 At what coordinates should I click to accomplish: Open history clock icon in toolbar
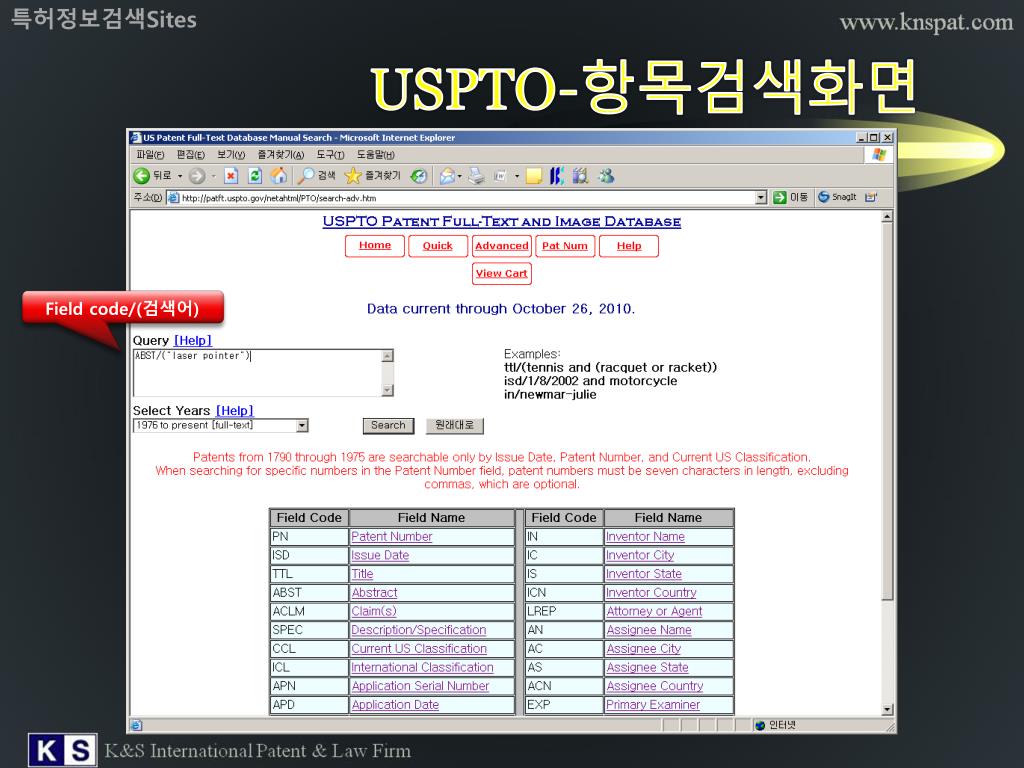pyautogui.click(x=419, y=176)
